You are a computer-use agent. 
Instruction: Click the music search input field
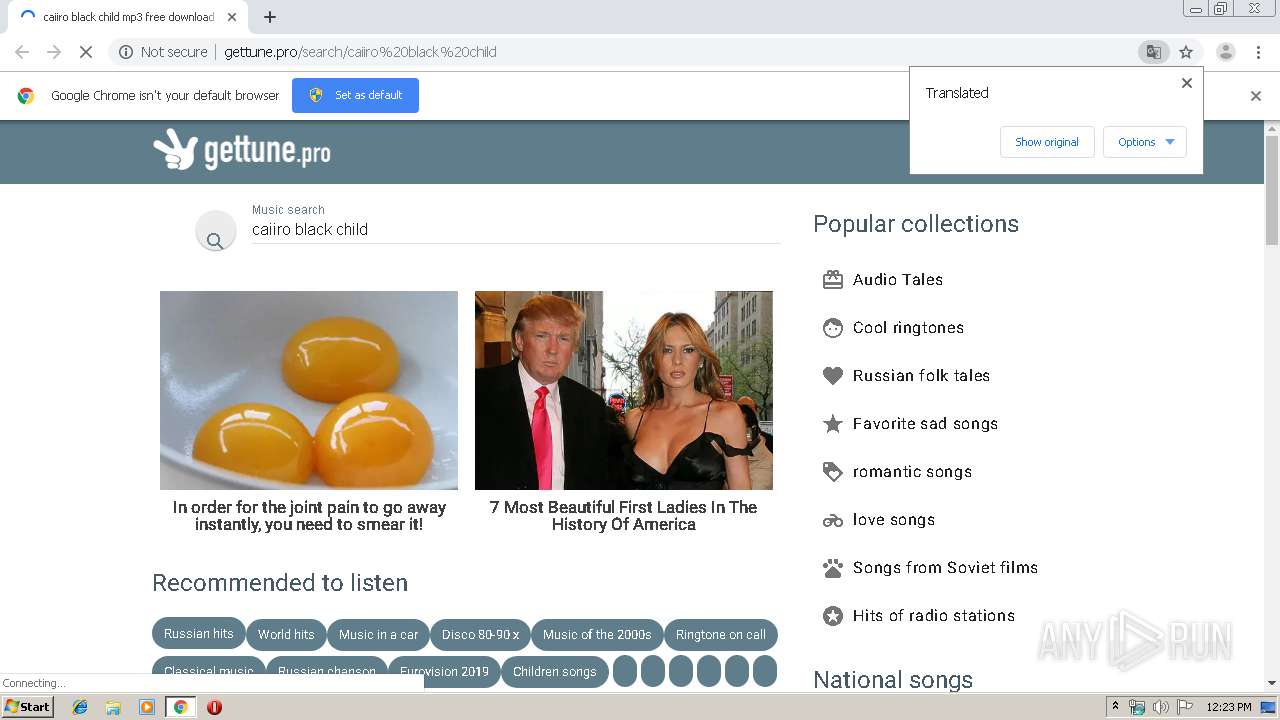[x=516, y=230]
